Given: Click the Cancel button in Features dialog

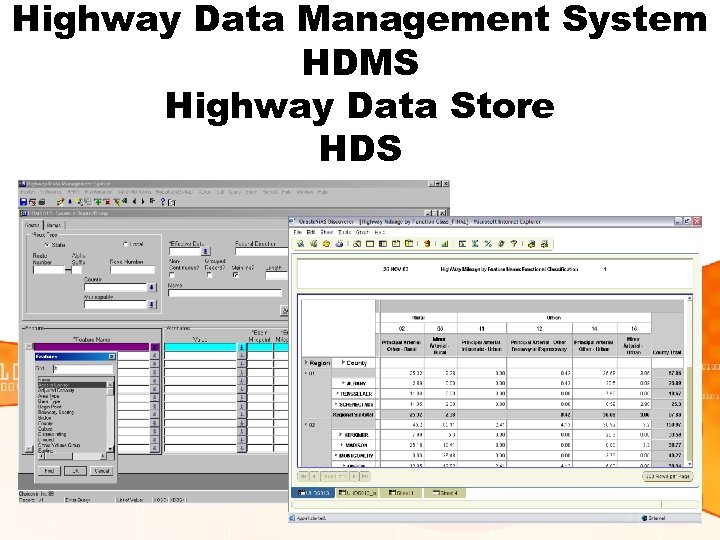Looking at the screenshot, I should pos(101,471).
